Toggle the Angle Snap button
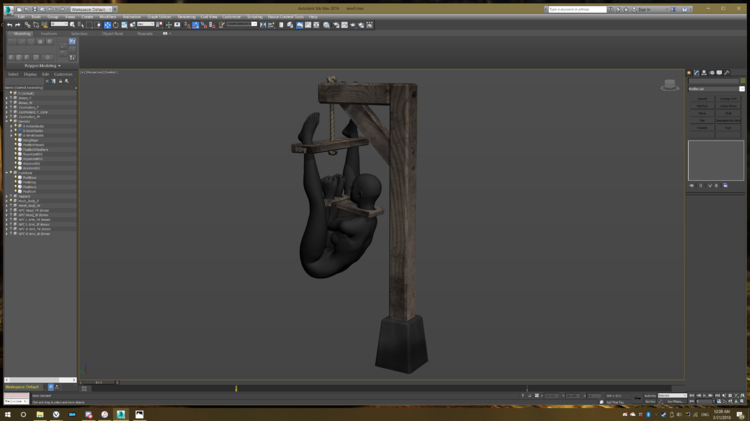The image size is (750, 421). [x=196, y=25]
